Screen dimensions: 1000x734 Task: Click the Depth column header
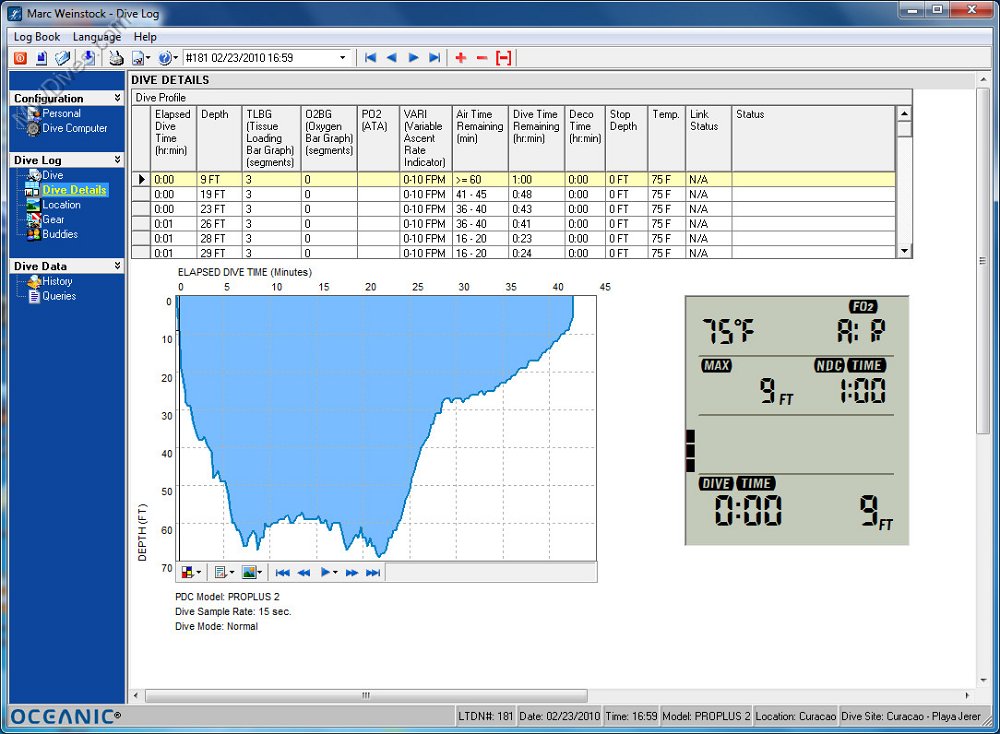(219, 138)
